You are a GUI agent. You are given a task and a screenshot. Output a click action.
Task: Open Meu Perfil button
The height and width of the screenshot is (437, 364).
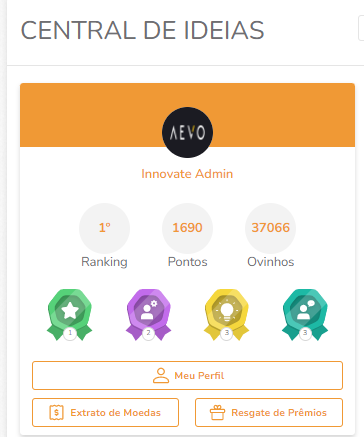coord(187,375)
